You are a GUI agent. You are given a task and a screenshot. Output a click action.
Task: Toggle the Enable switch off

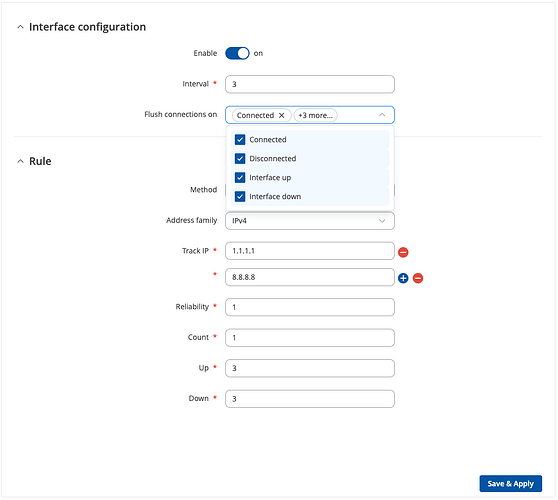pyautogui.click(x=237, y=53)
